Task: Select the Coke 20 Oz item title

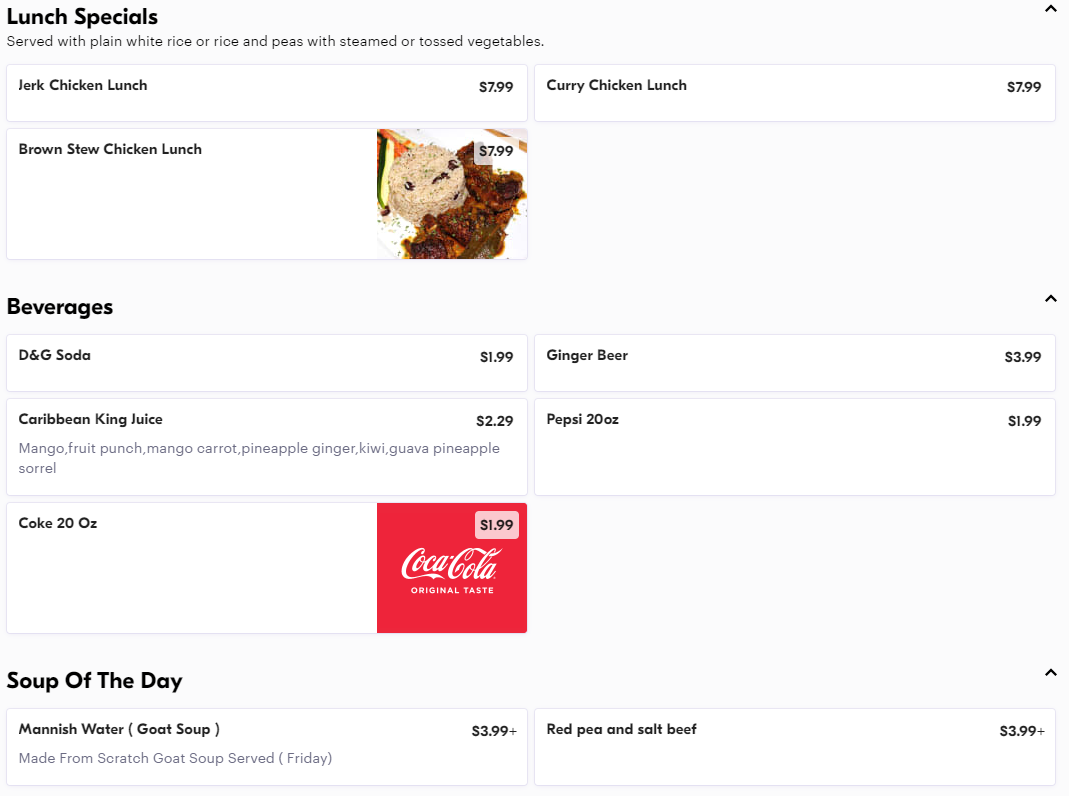Action: point(58,523)
